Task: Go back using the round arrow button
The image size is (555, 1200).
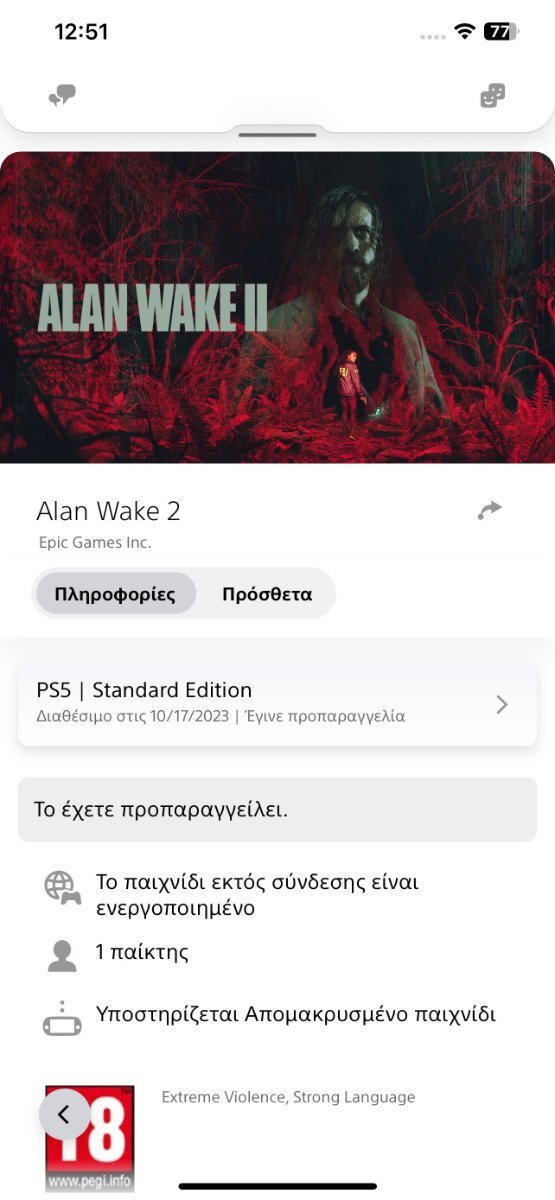Action: click(64, 1114)
